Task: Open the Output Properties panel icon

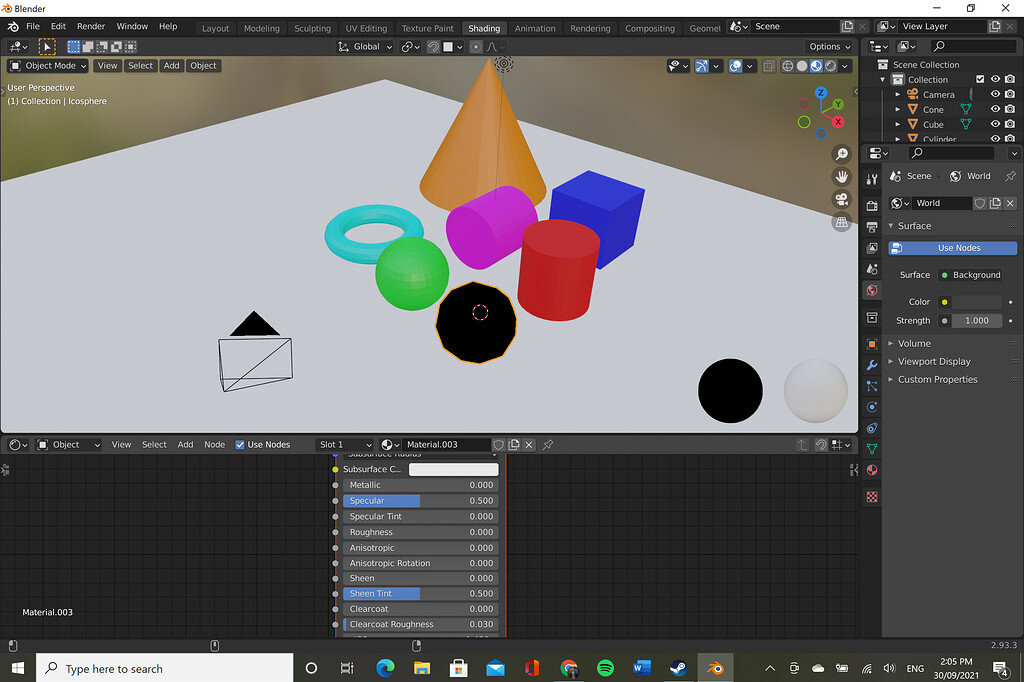Action: (871, 228)
